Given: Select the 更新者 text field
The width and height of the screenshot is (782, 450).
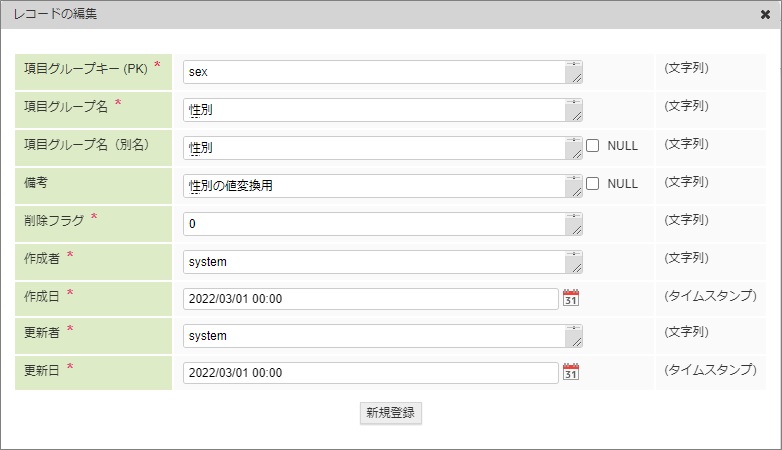Looking at the screenshot, I should click(374, 336).
